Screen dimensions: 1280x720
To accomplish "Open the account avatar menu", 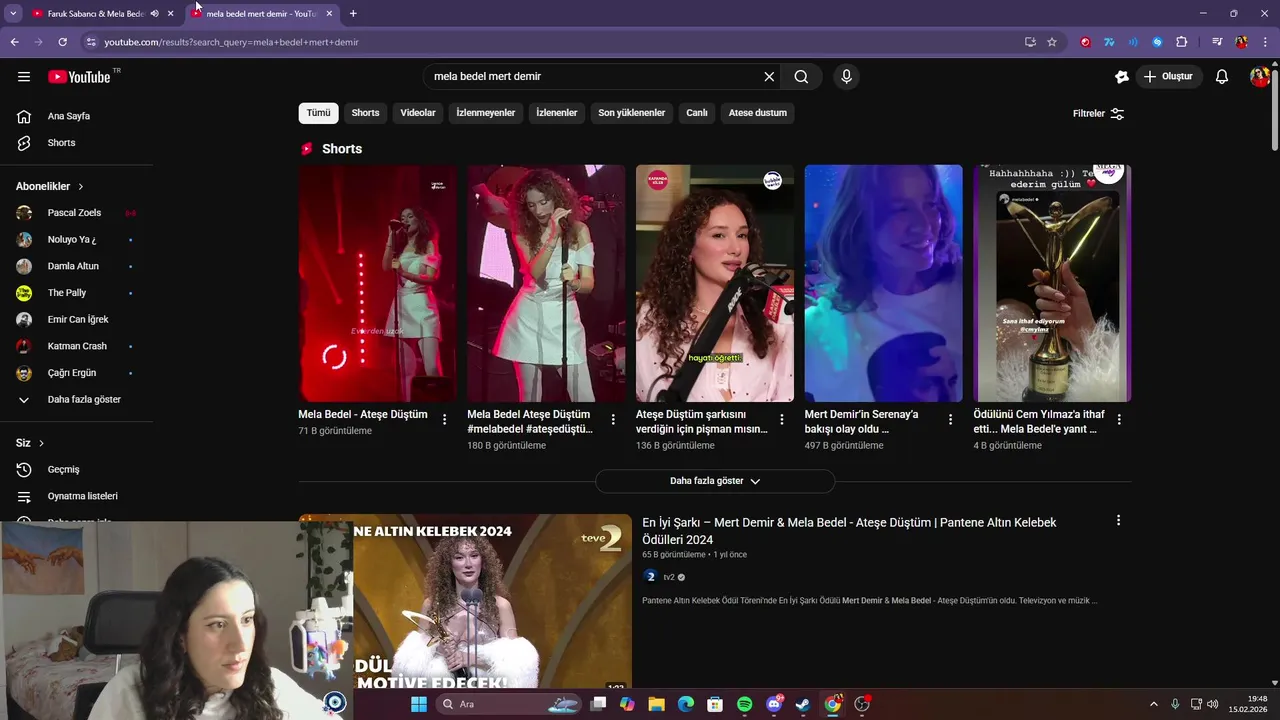I will pos(1260,77).
